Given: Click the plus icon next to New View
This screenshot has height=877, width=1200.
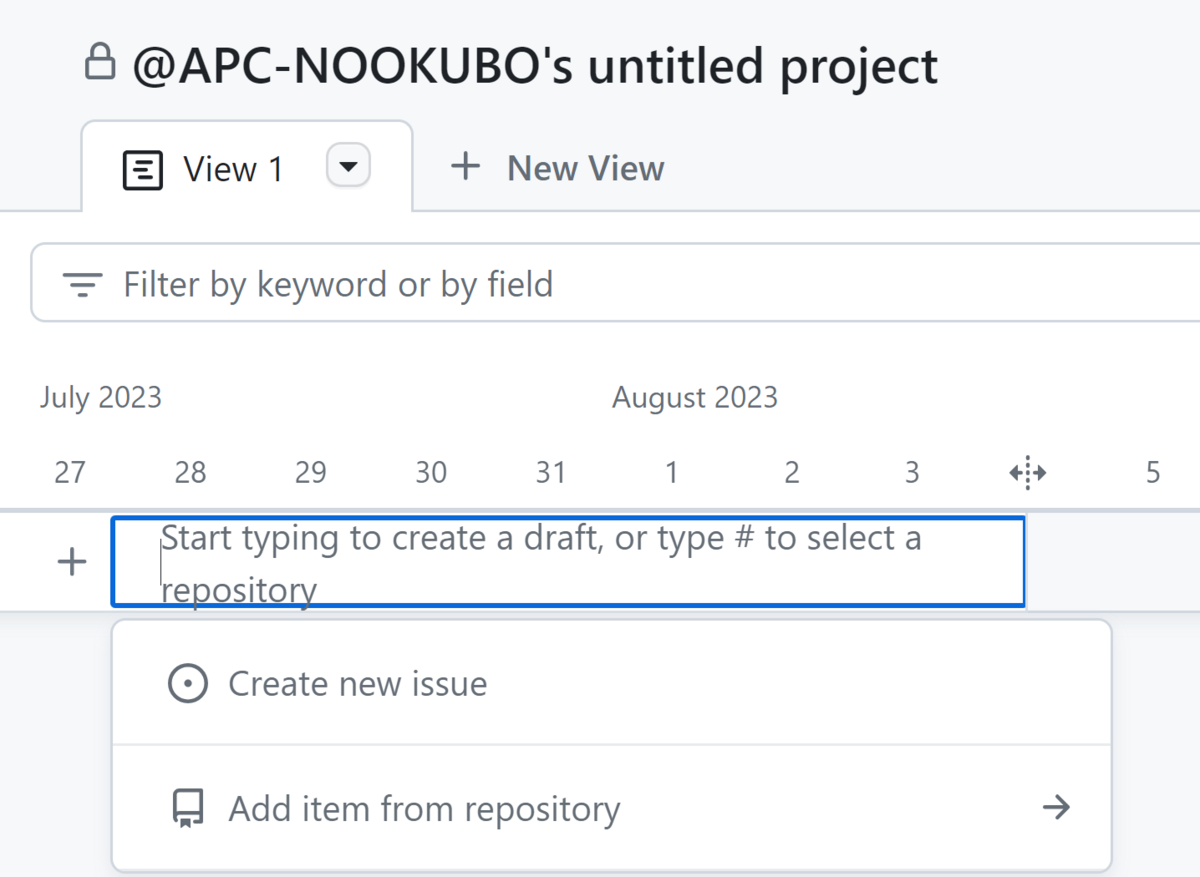Looking at the screenshot, I should click(465, 166).
